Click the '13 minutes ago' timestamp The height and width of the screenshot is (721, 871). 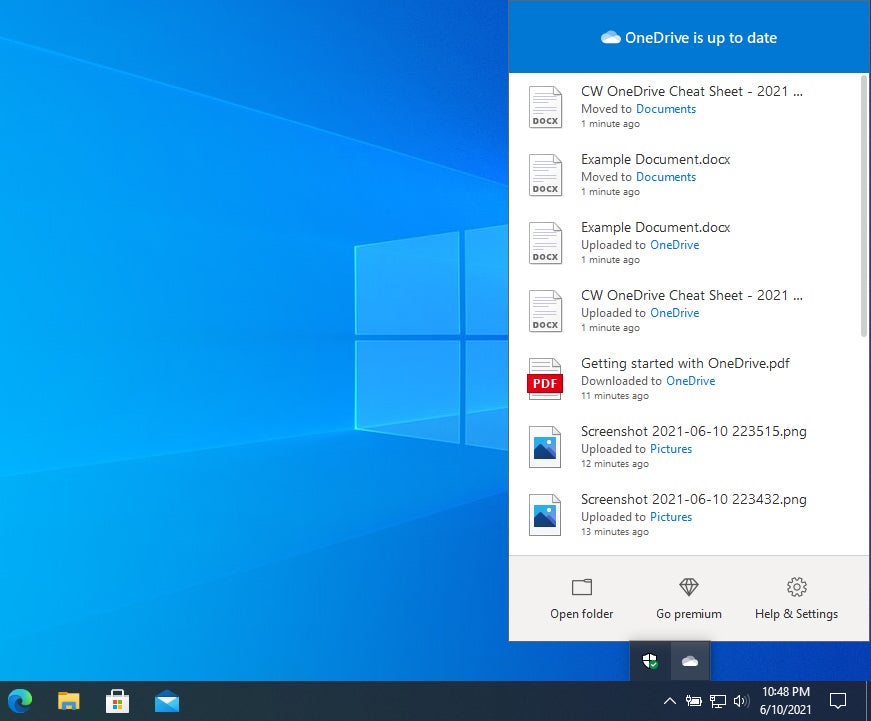point(615,532)
